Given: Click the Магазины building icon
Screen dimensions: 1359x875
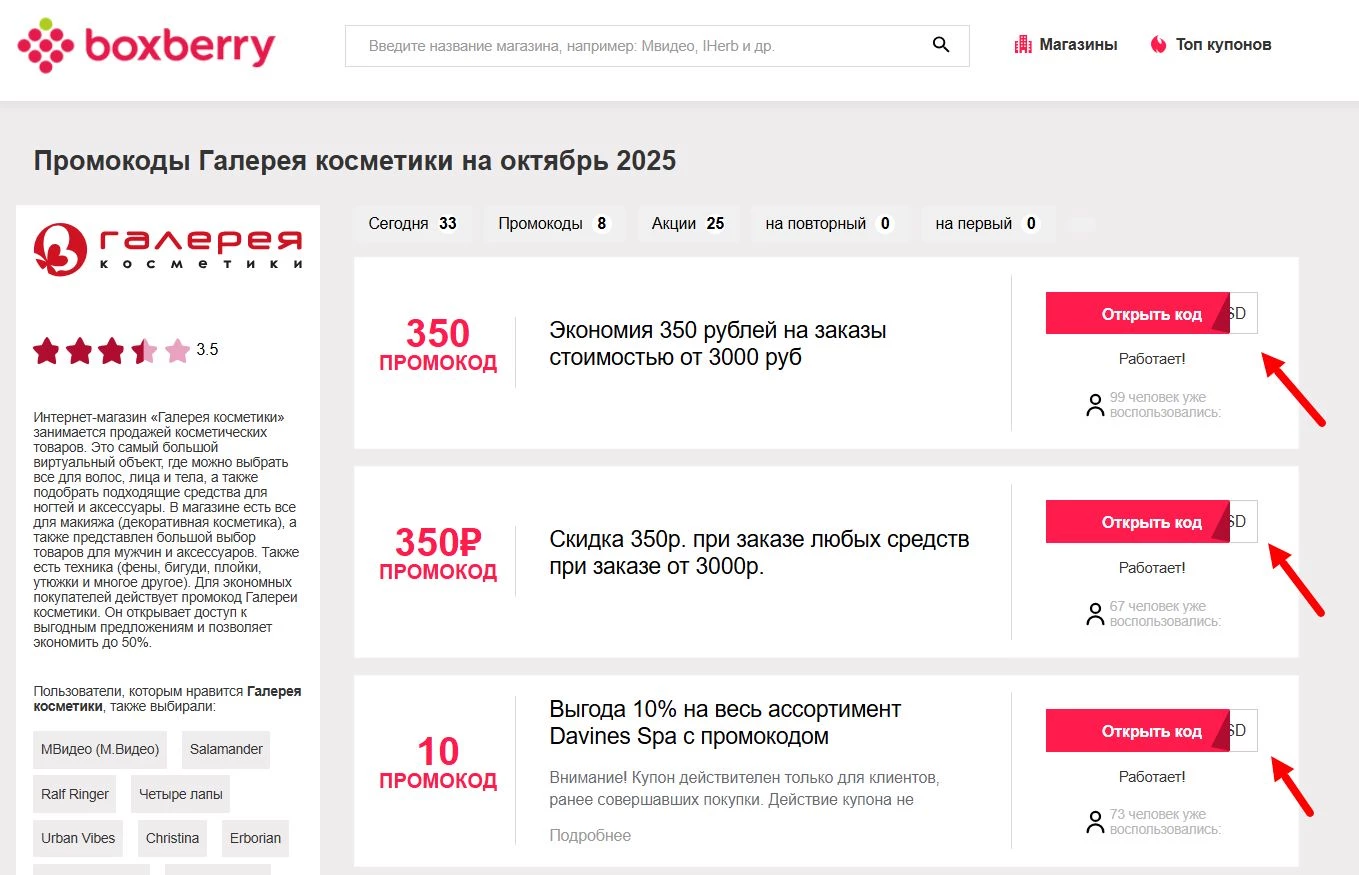Looking at the screenshot, I should [x=1023, y=45].
